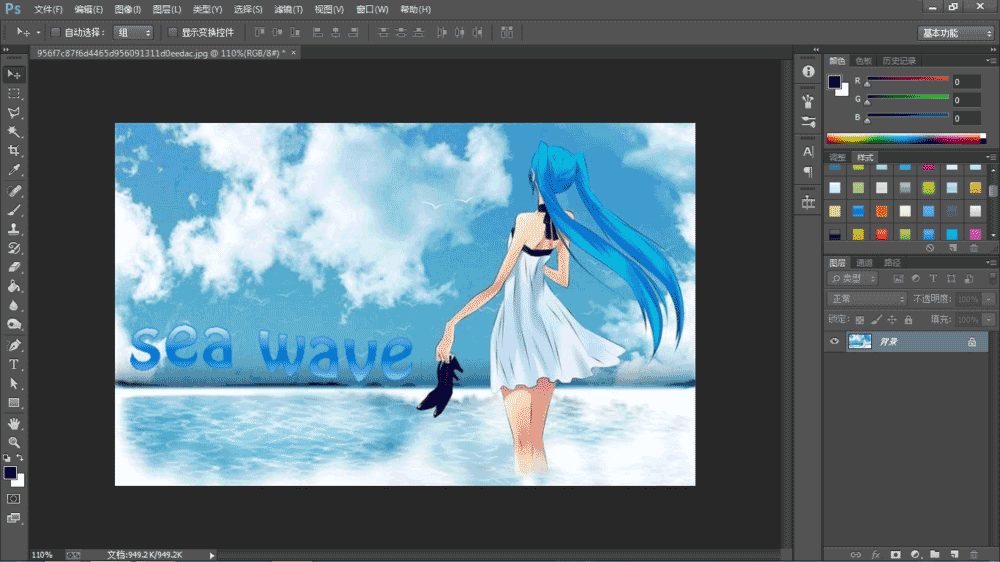
Task: Expand the 正常 blend mode dropdown
Action: click(x=866, y=299)
